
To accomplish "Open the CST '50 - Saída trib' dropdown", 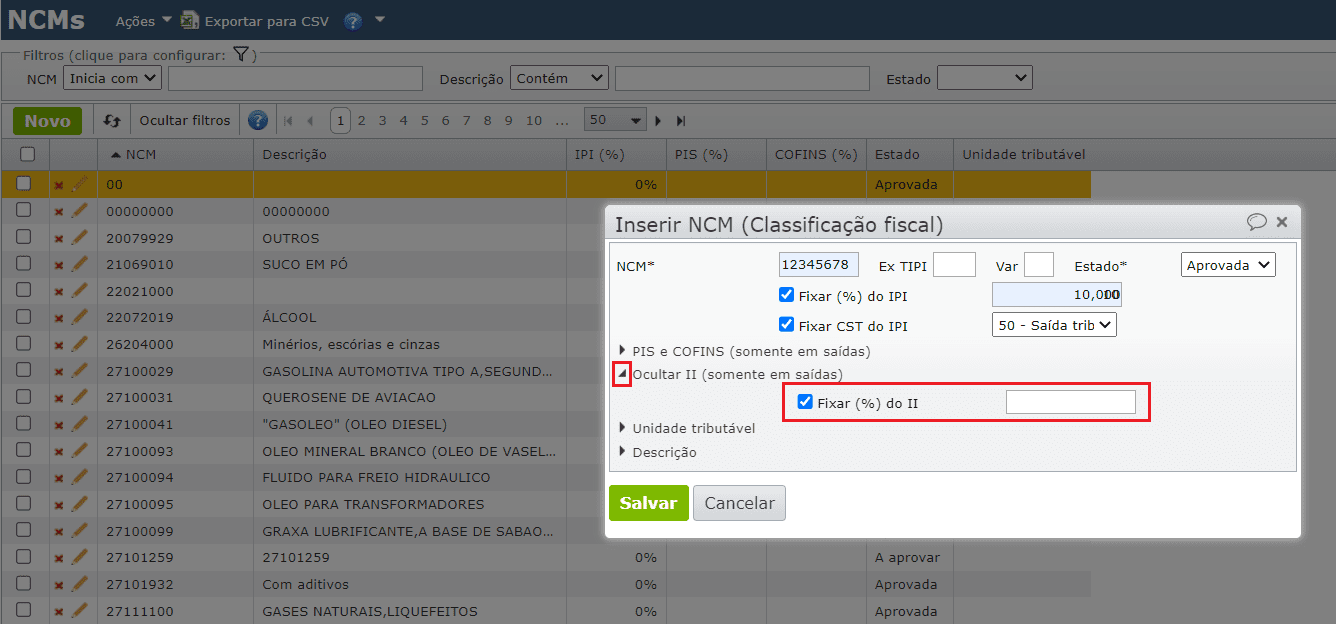I will tap(1054, 325).
